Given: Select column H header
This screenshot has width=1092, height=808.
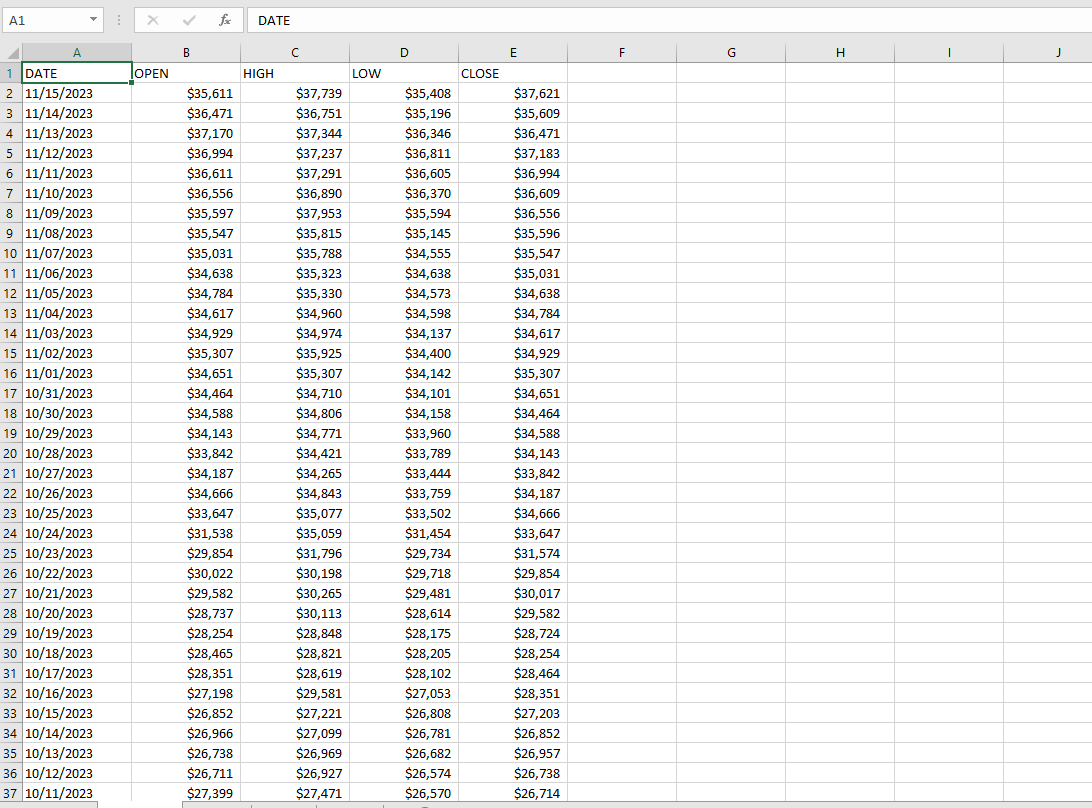Looking at the screenshot, I should pyautogui.click(x=840, y=53).
